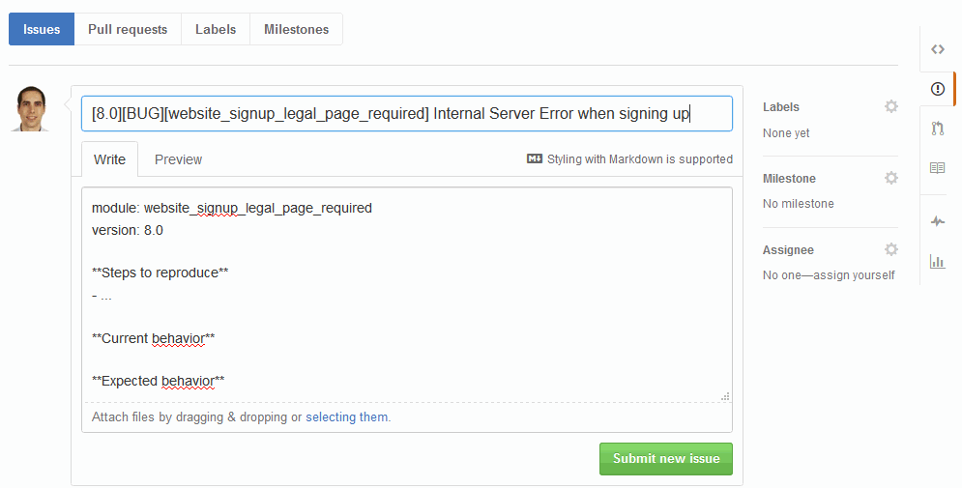
Task: Open the Milestones tab
Action: coord(296,29)
